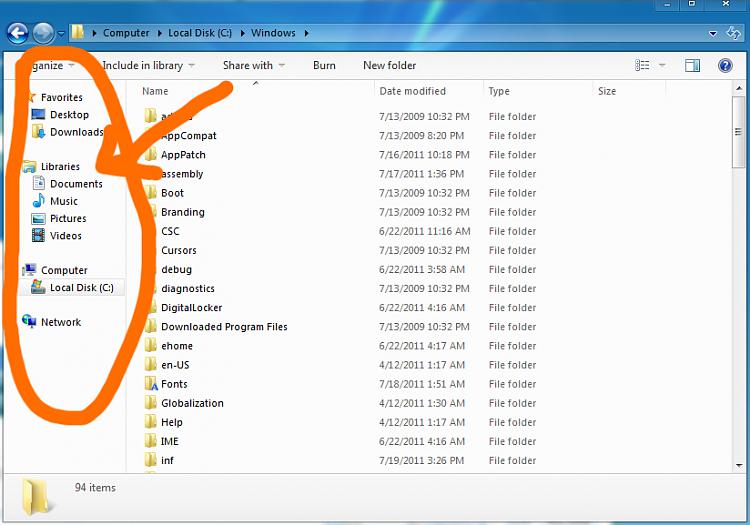This screenshot has height=525, width=750.
Task: Click the Forward navigation arrow button
Action: pos(44,33)
